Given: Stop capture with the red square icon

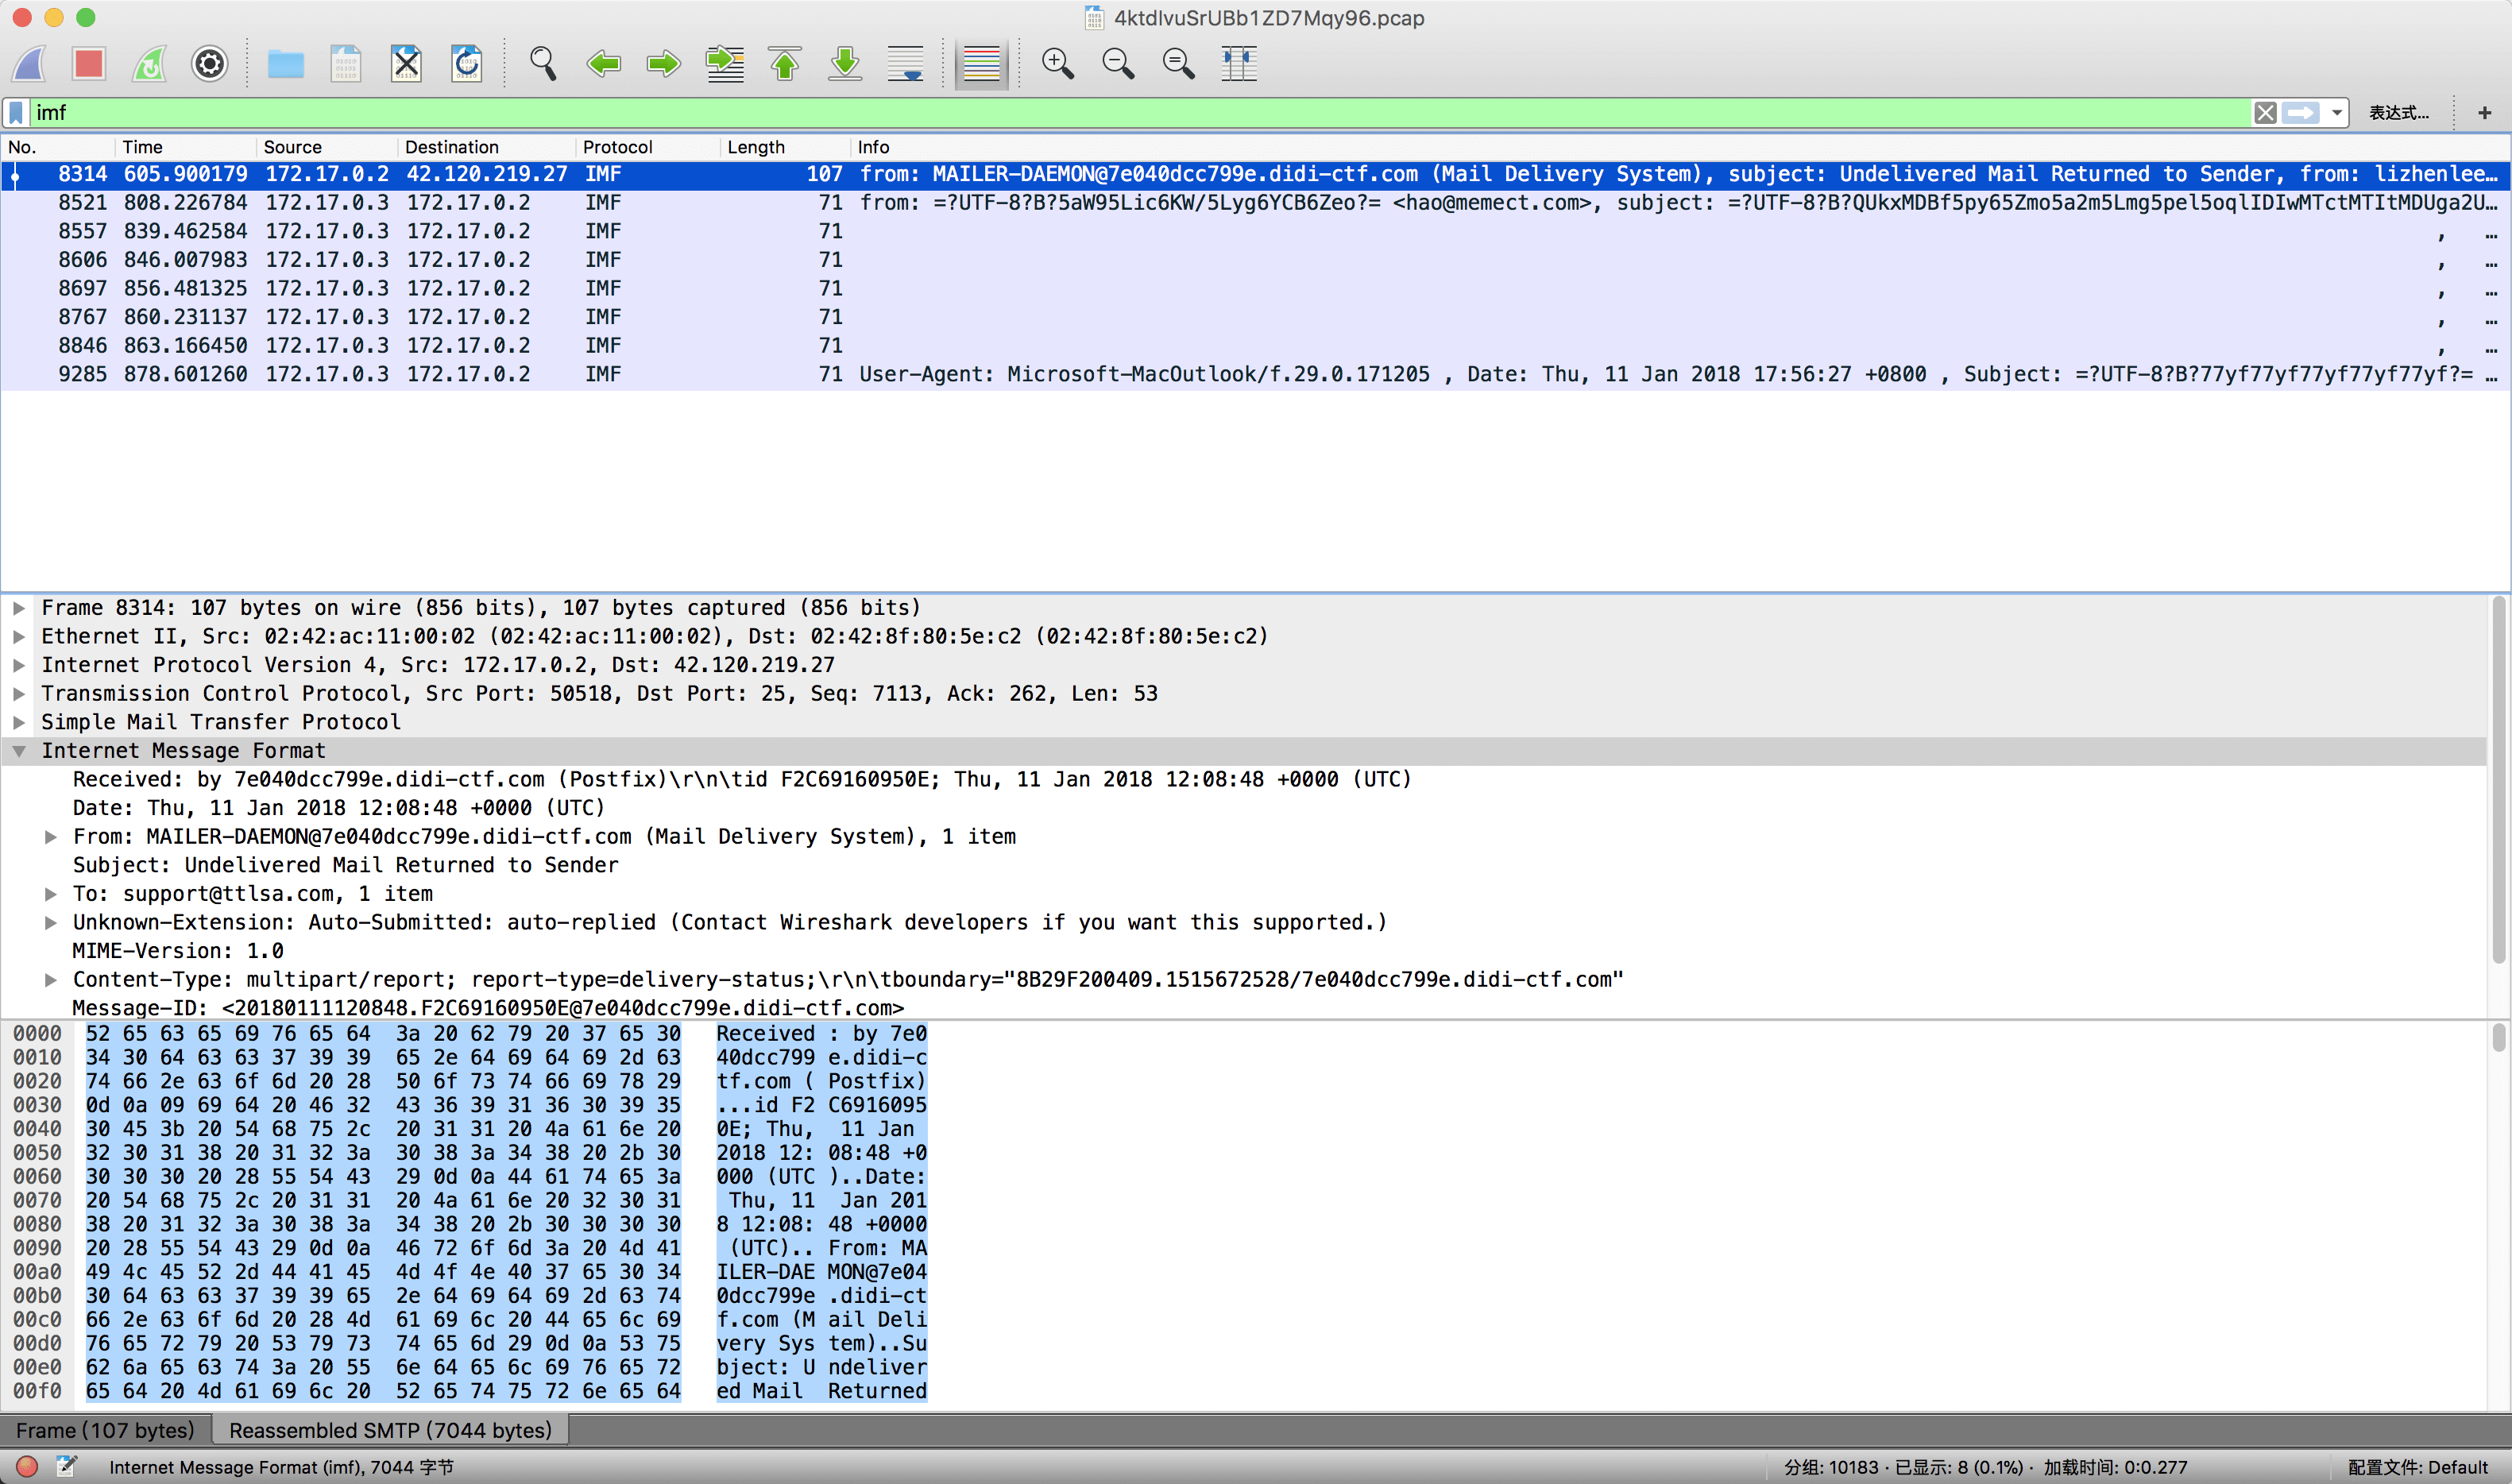Looking at the screenshot, I should [89, 64].
